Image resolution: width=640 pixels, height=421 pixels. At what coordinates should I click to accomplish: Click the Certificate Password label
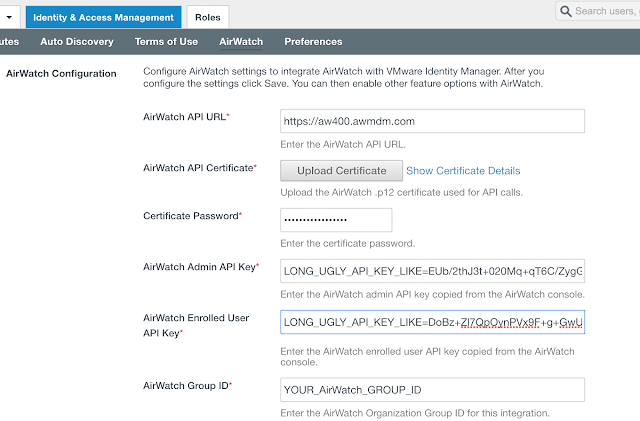click(x=192, y=216)
